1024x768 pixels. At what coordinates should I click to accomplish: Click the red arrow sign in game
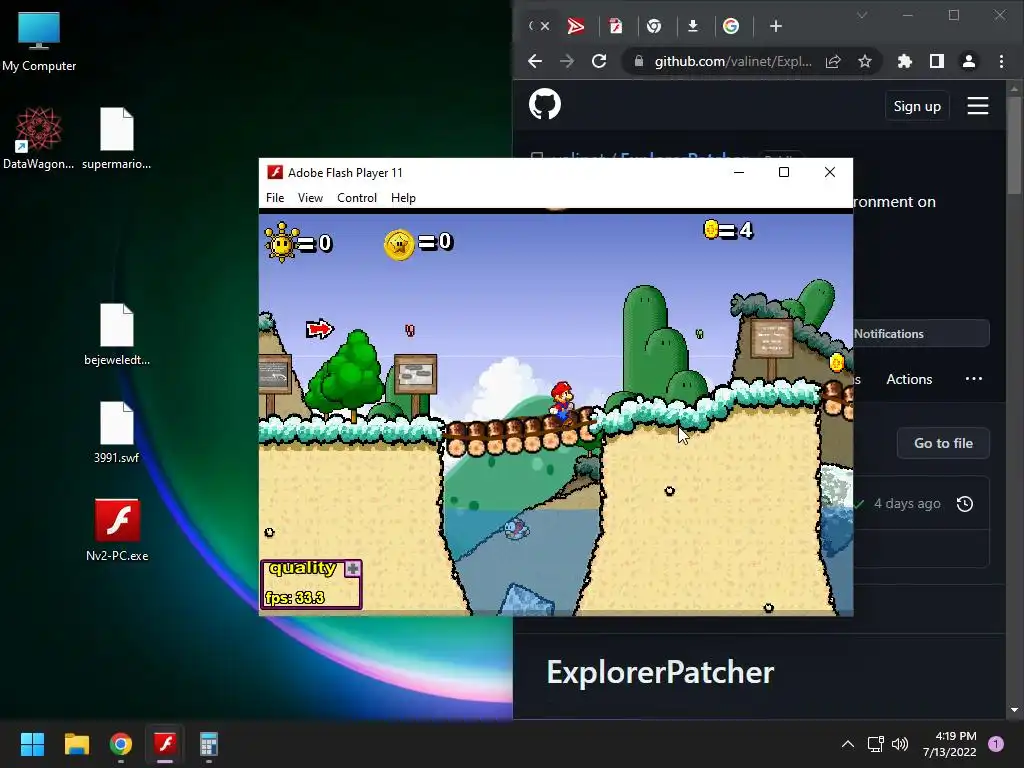click(x=319, y=328)
